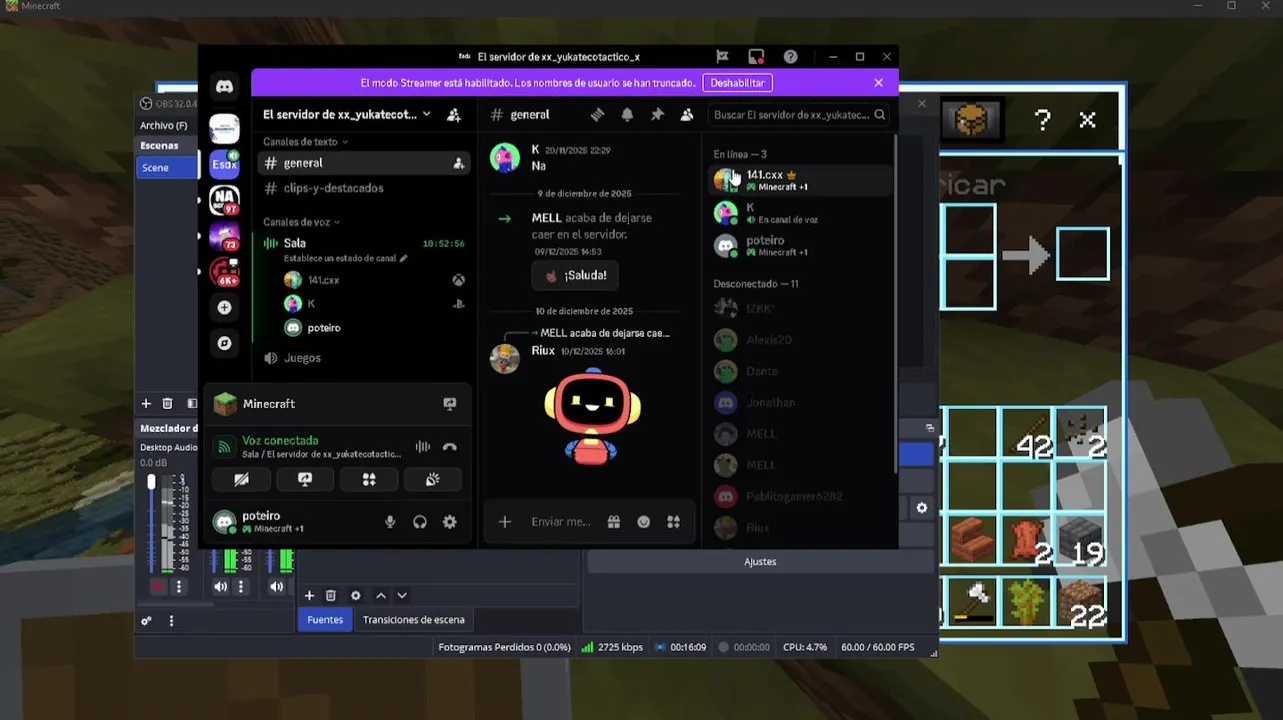Collapse Canales de voz category

[301, 222]
